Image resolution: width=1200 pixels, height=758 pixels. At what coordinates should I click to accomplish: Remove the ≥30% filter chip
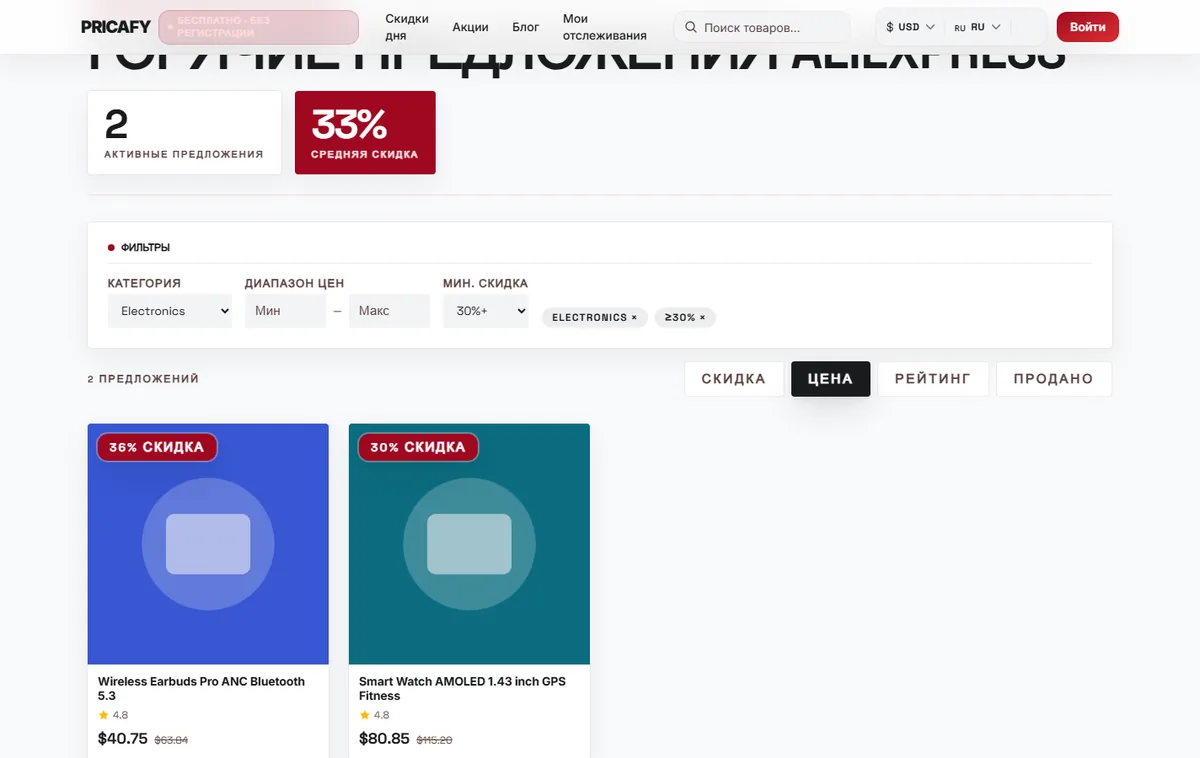(x=702, y=318)
